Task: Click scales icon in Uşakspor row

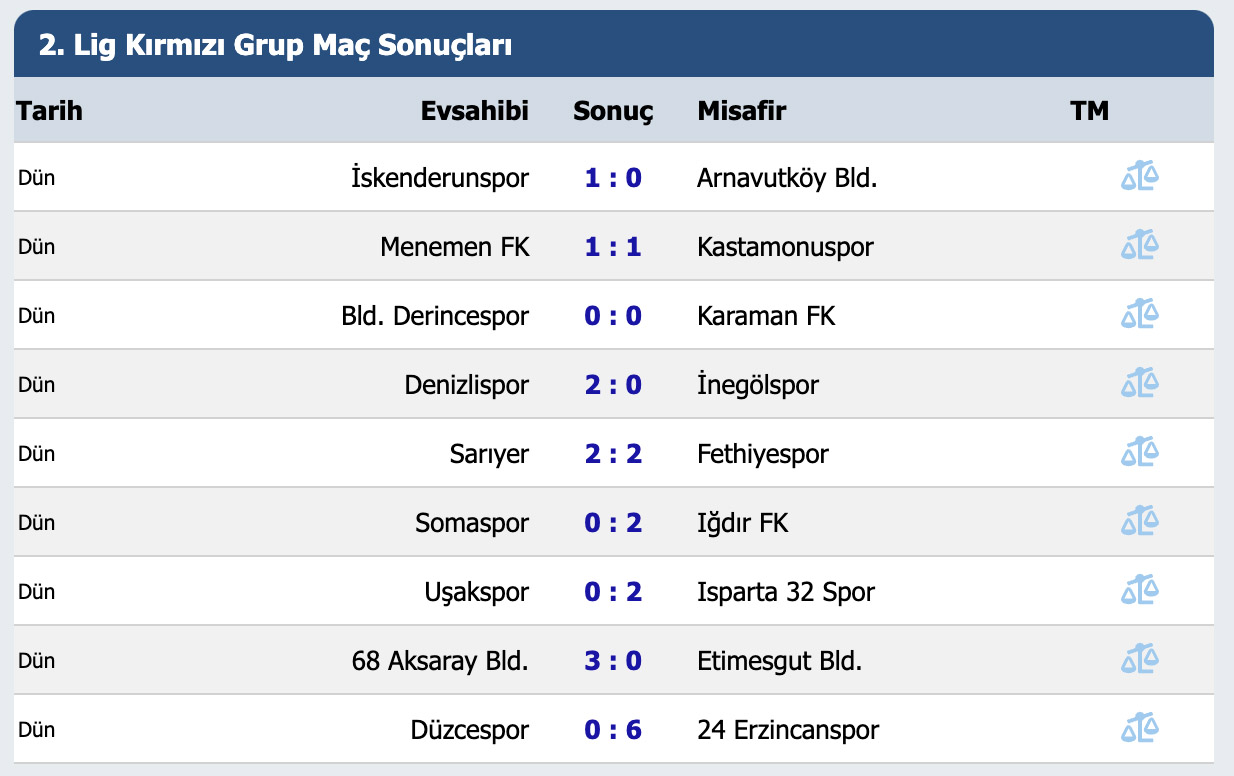Action: 1139,591
